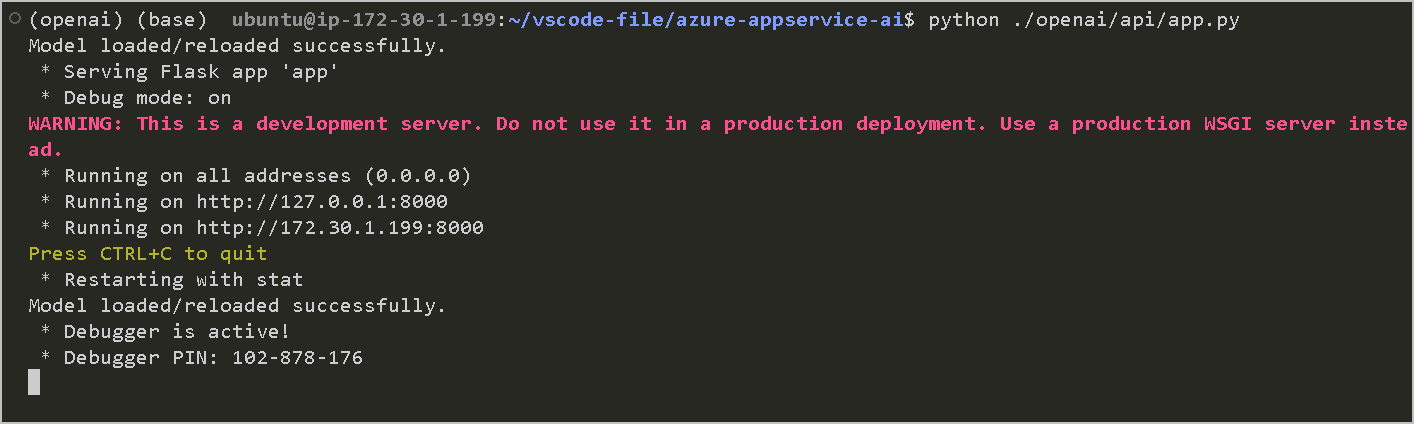Click the Debugger PIN 102-878-176 text
The height and width of the screenshot is (424, 1414).
click(x=213, y=357)
